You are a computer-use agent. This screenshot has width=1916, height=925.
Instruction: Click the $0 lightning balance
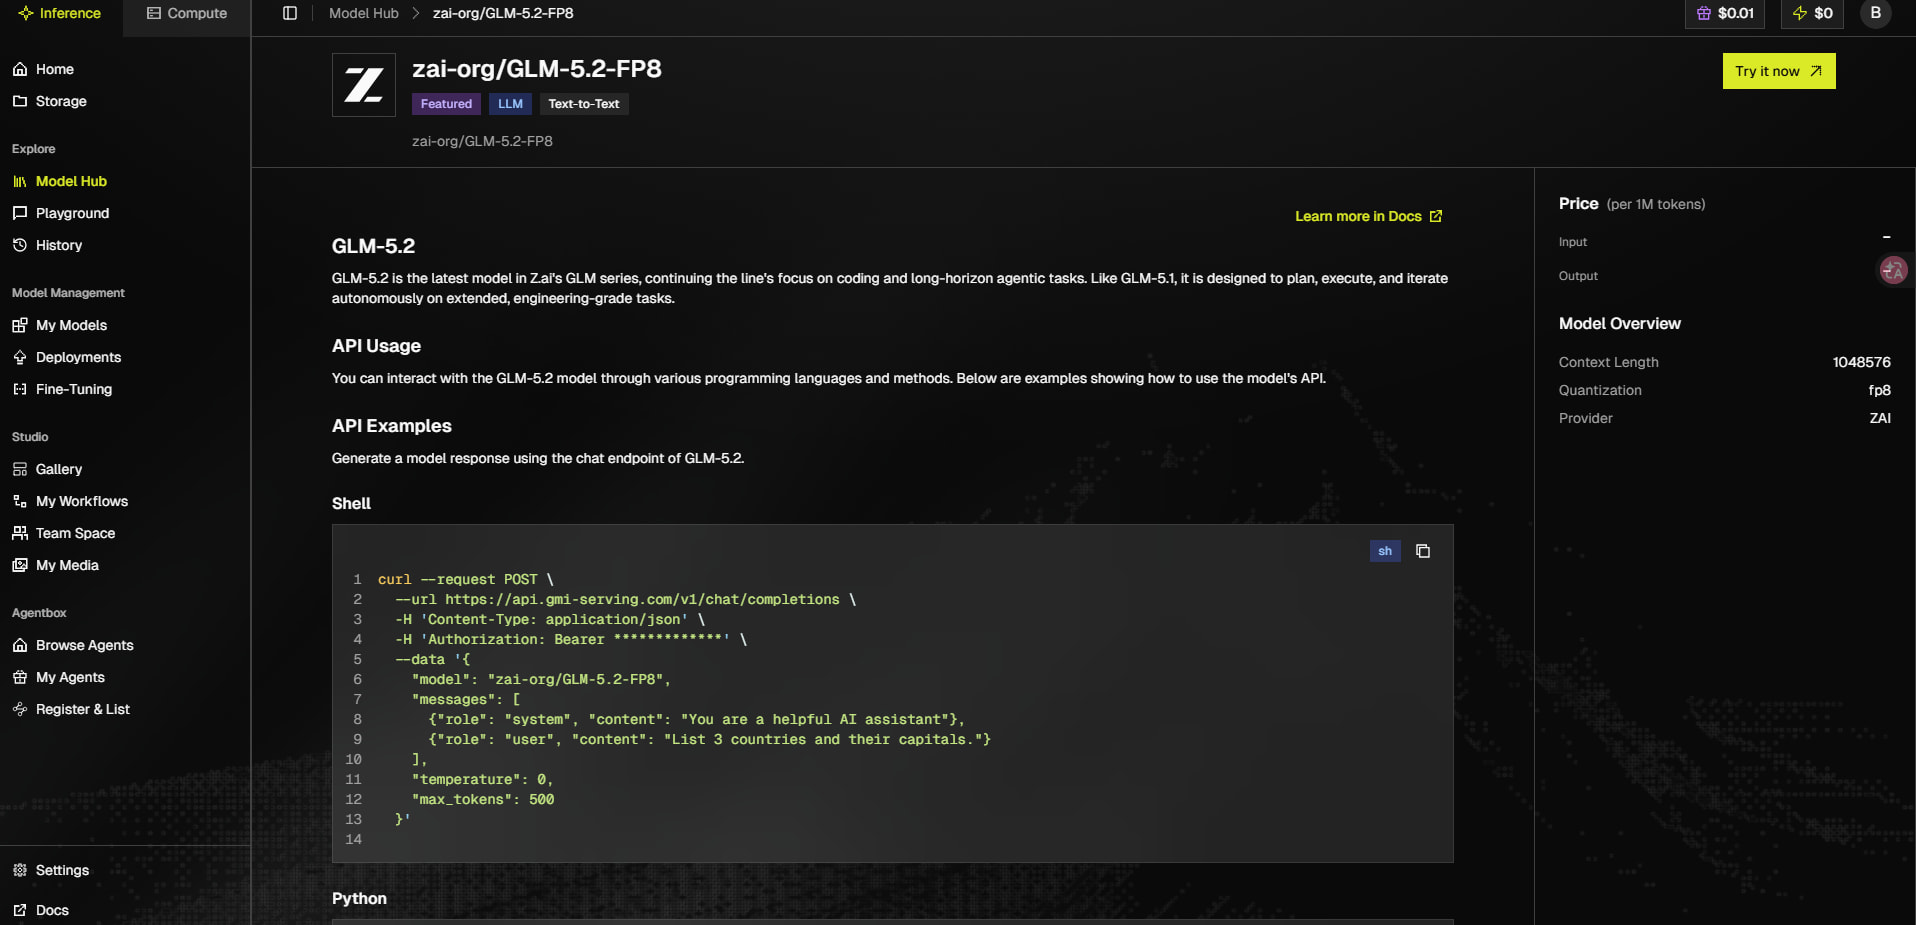(x=1812, y=13)
